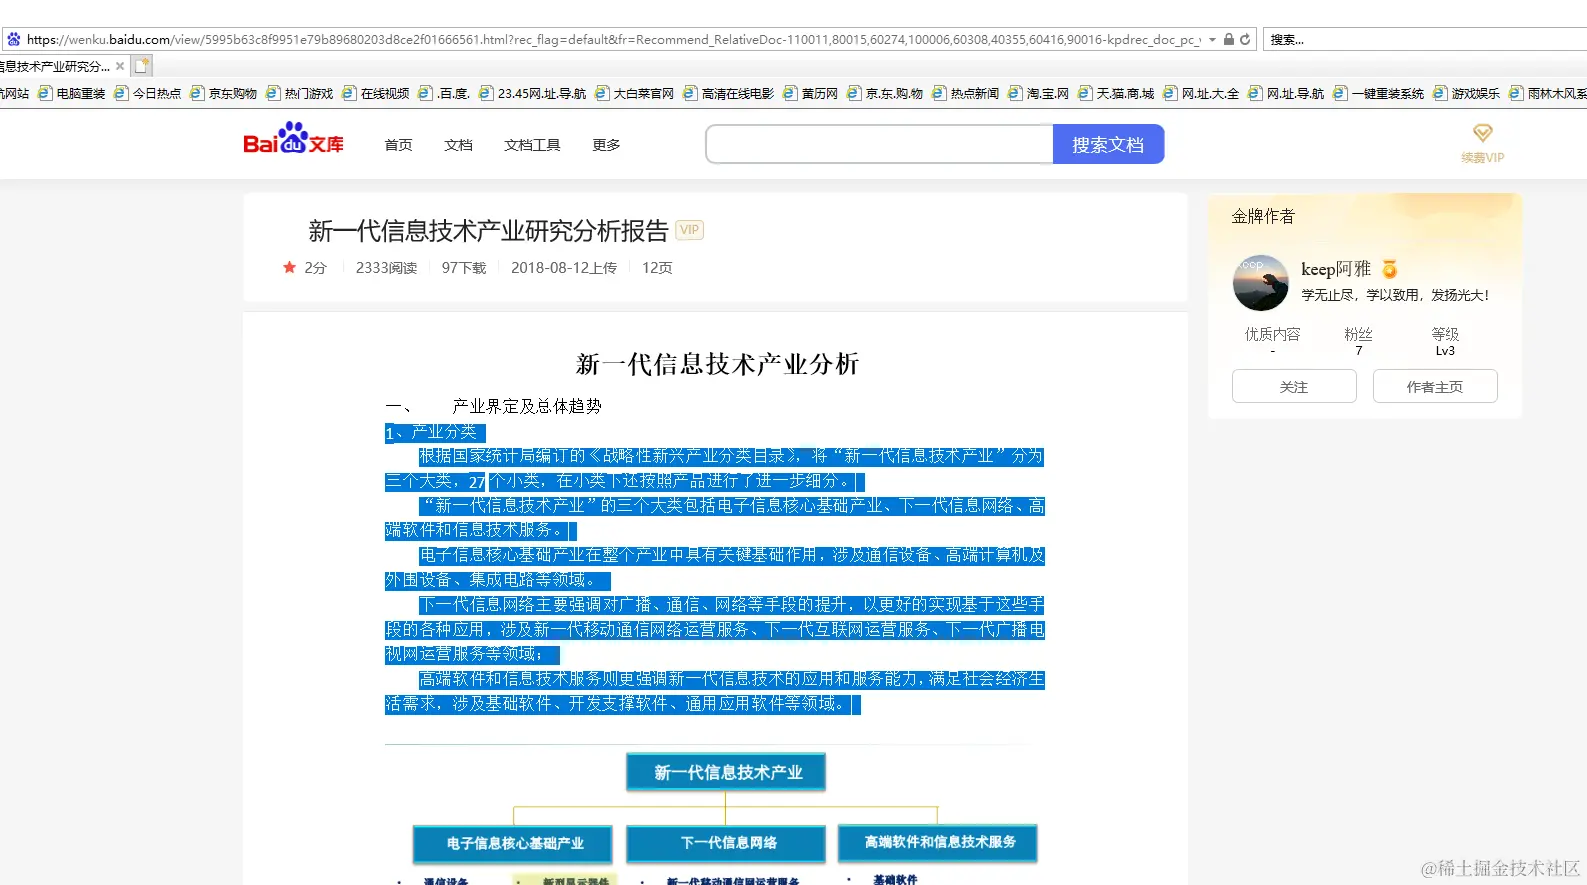The image size is (1587, 885).
Task: Open the 雨林木风 bookmark
Action: (x=1547, y=93)
